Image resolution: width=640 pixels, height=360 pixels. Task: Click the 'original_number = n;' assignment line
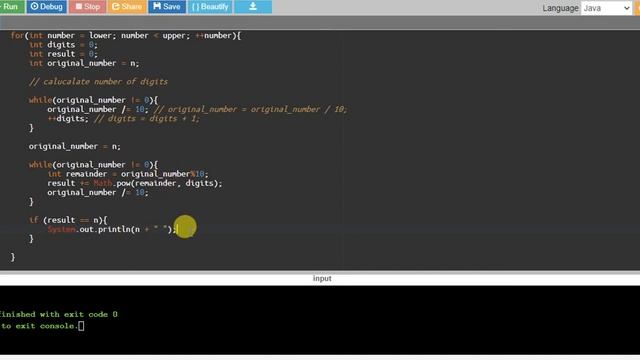point(74,146)
